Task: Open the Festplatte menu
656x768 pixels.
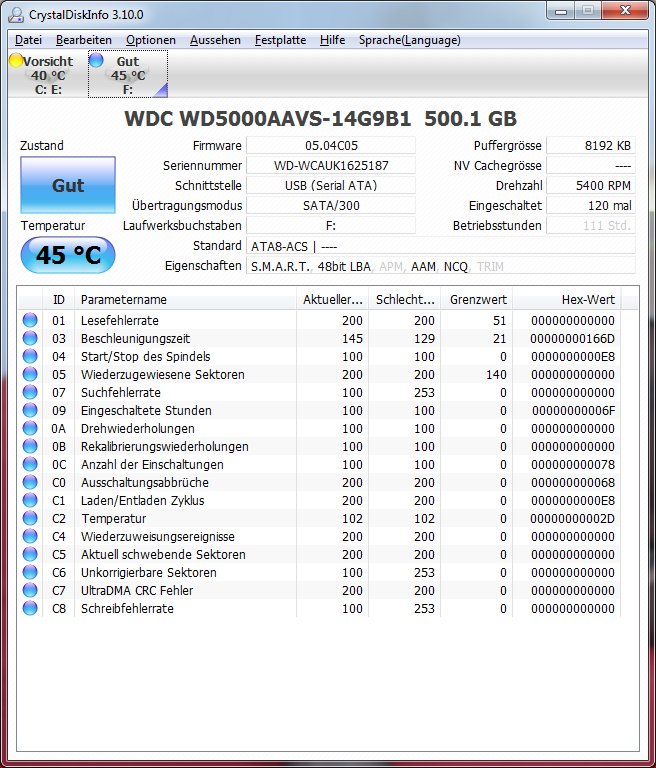Action: pos(280,40)
